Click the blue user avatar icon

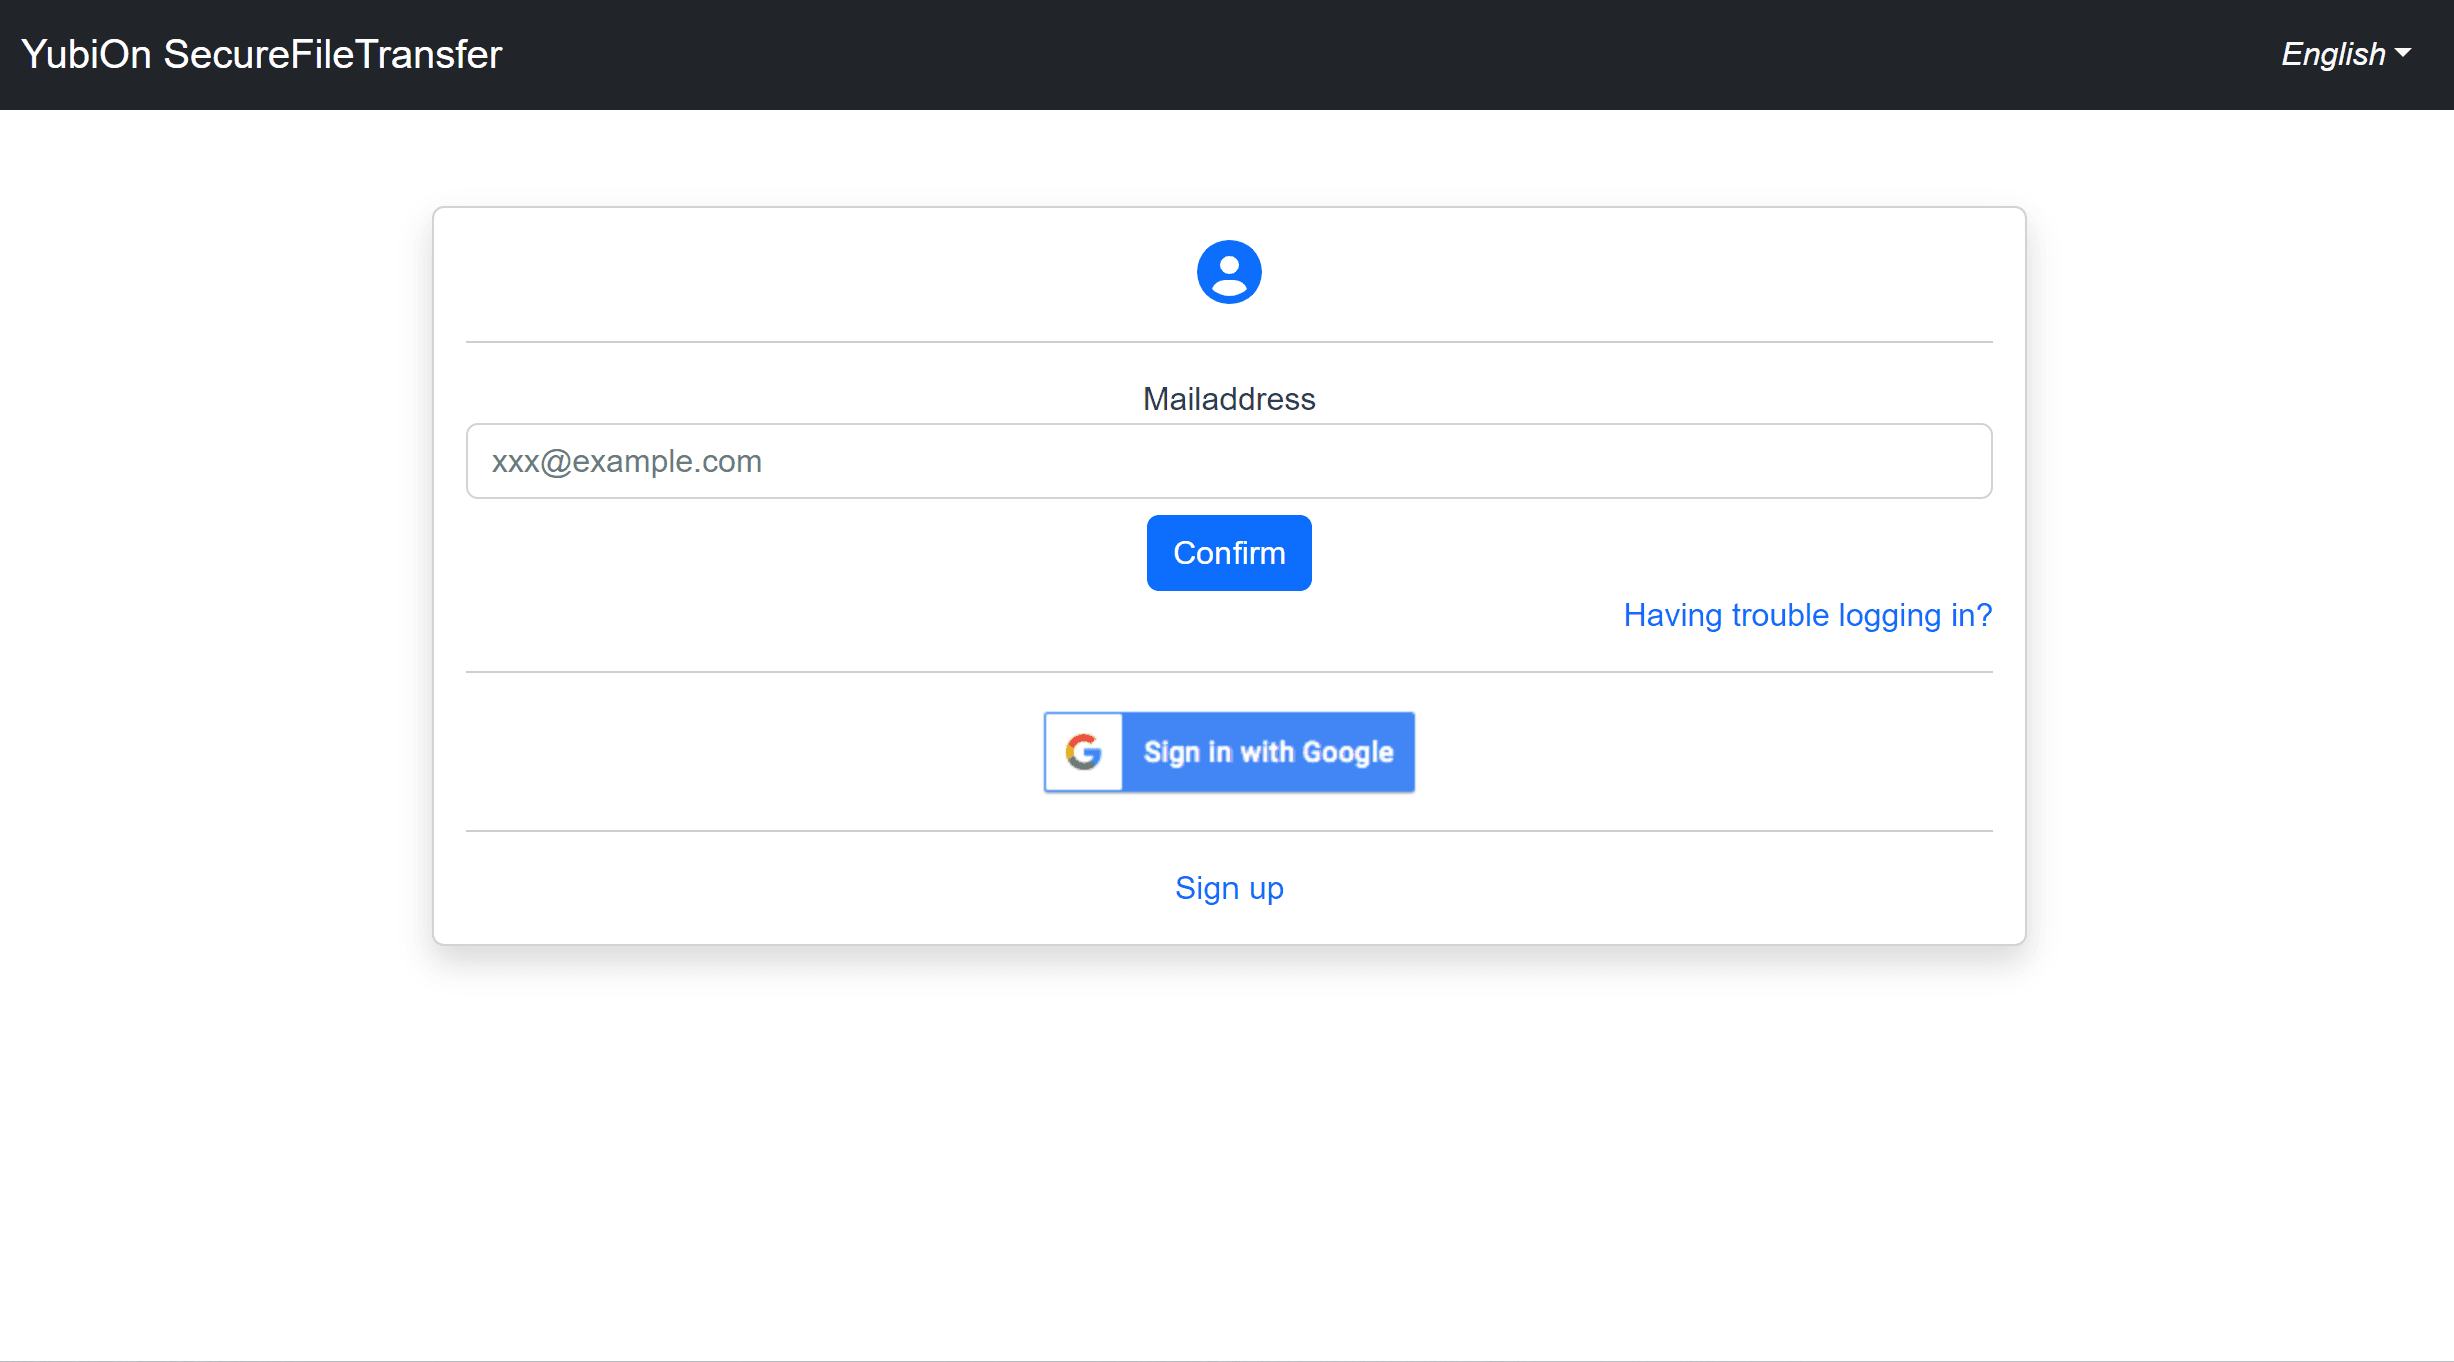coord(1229,272)
